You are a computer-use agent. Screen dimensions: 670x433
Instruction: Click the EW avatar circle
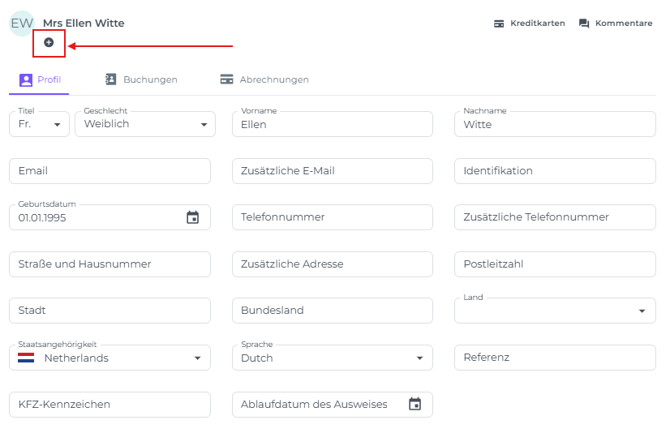point(21,23)
